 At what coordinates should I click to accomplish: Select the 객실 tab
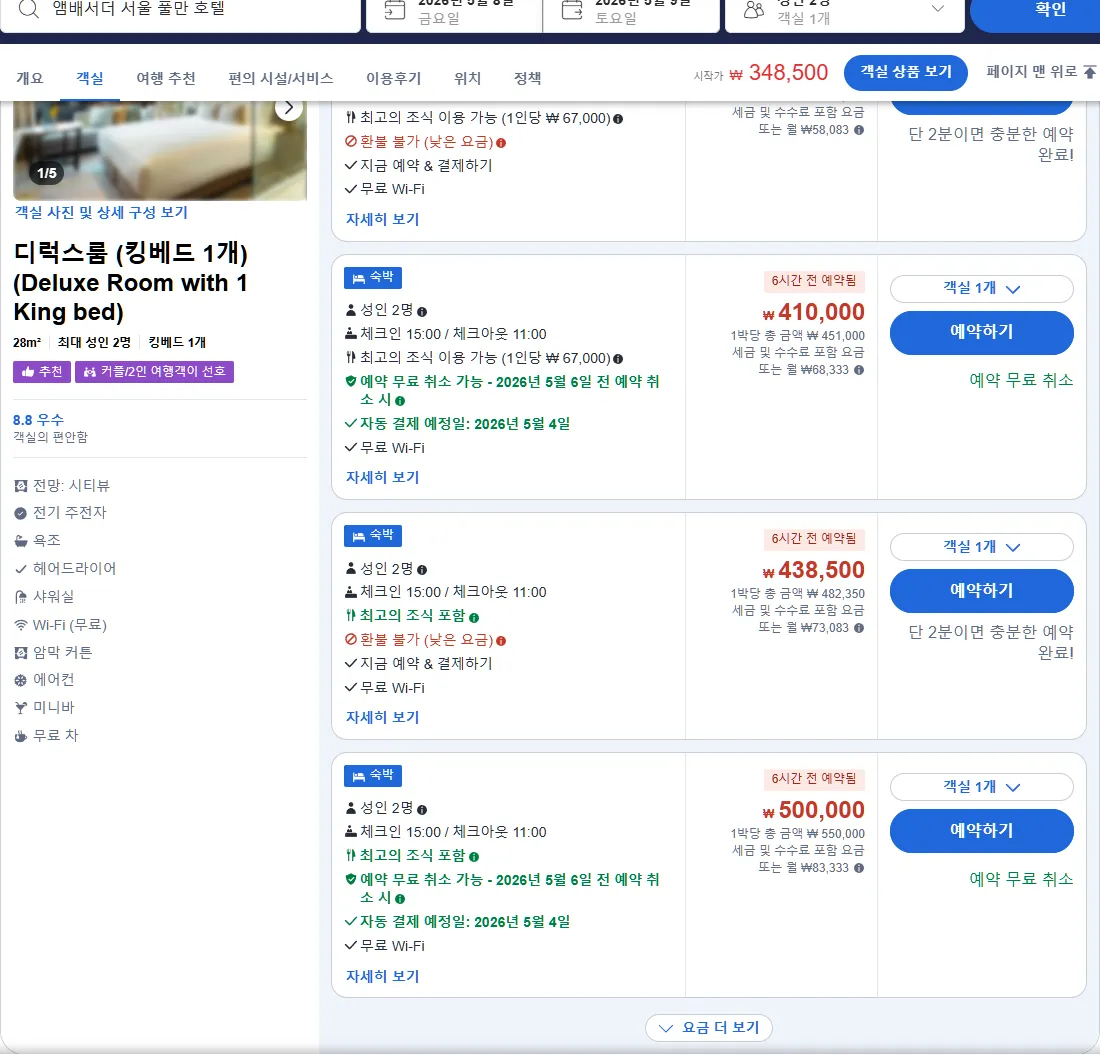[90, 78]
